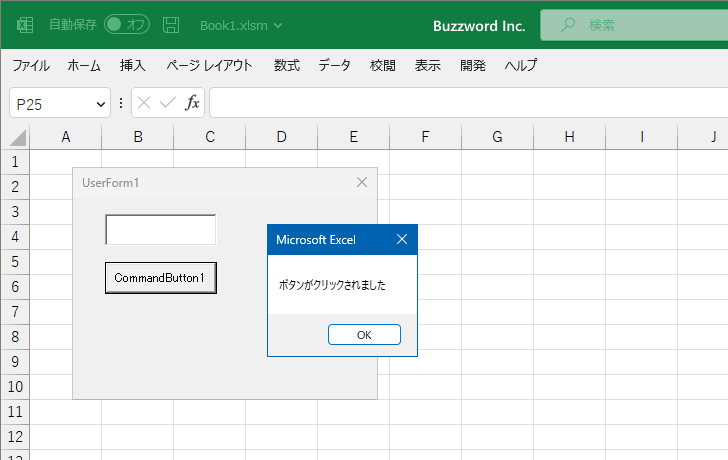728x460 pixels.
Task: Click the Name Box showing P25
Action: (x=60, y=103)
